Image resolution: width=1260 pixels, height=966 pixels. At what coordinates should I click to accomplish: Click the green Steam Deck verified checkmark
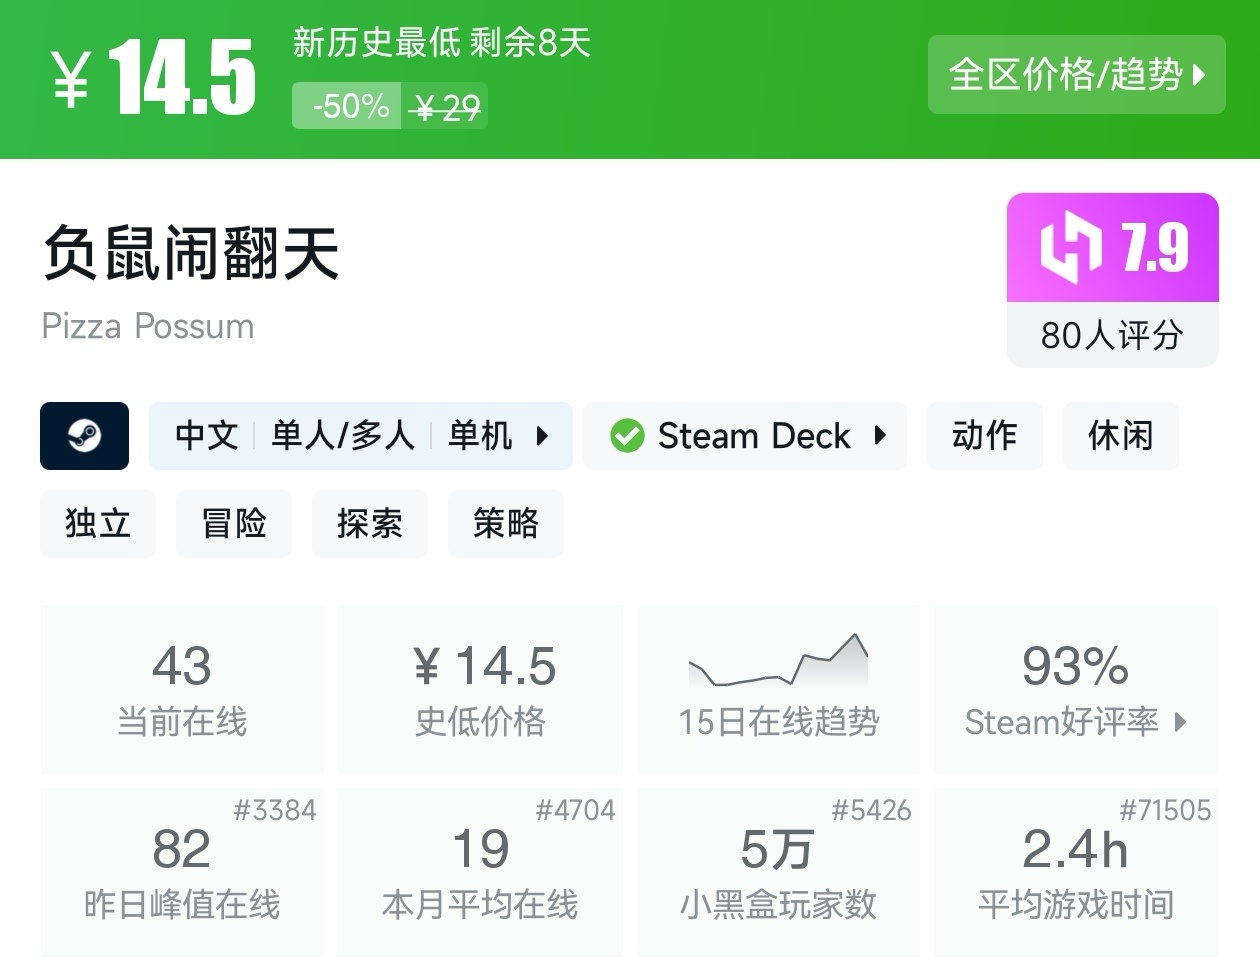coord(627,436)
